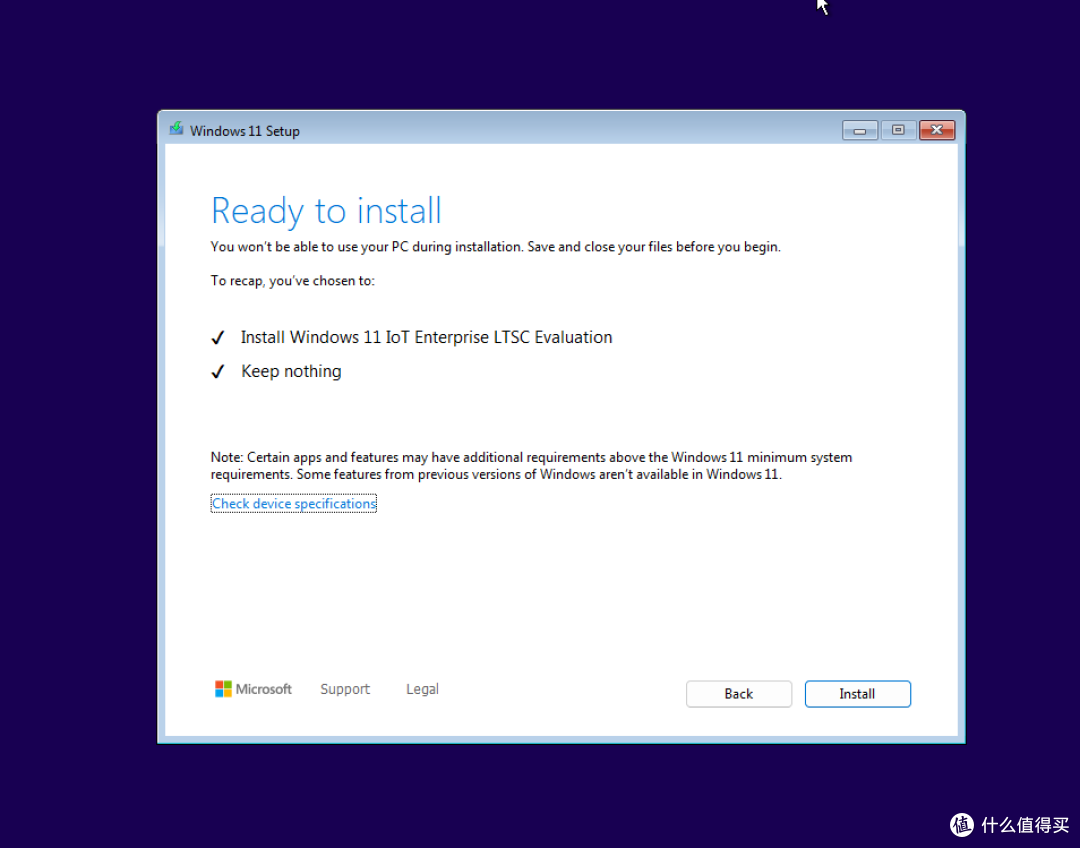Go back with the Back button
1080x848 pixels.
[x=738, y=694]
